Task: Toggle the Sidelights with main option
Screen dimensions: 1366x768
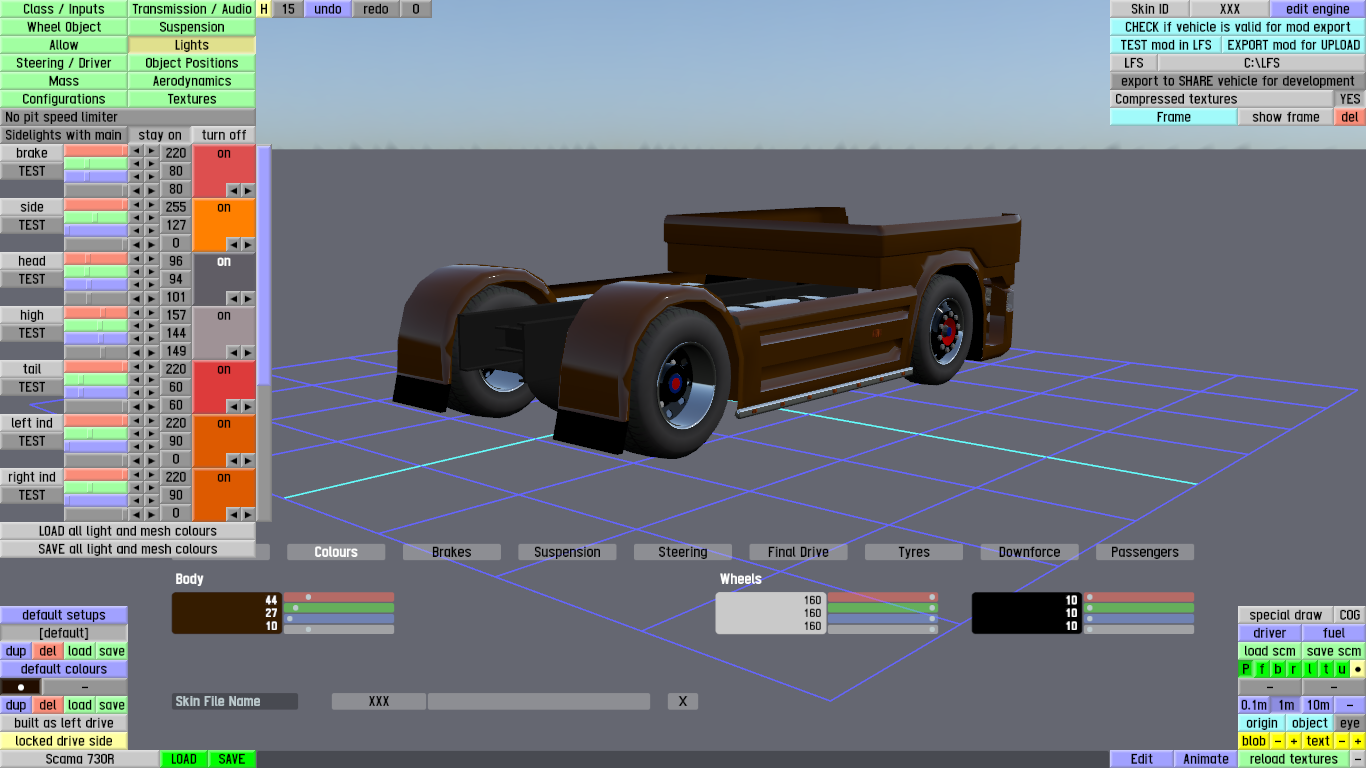Action: [64, 135]
